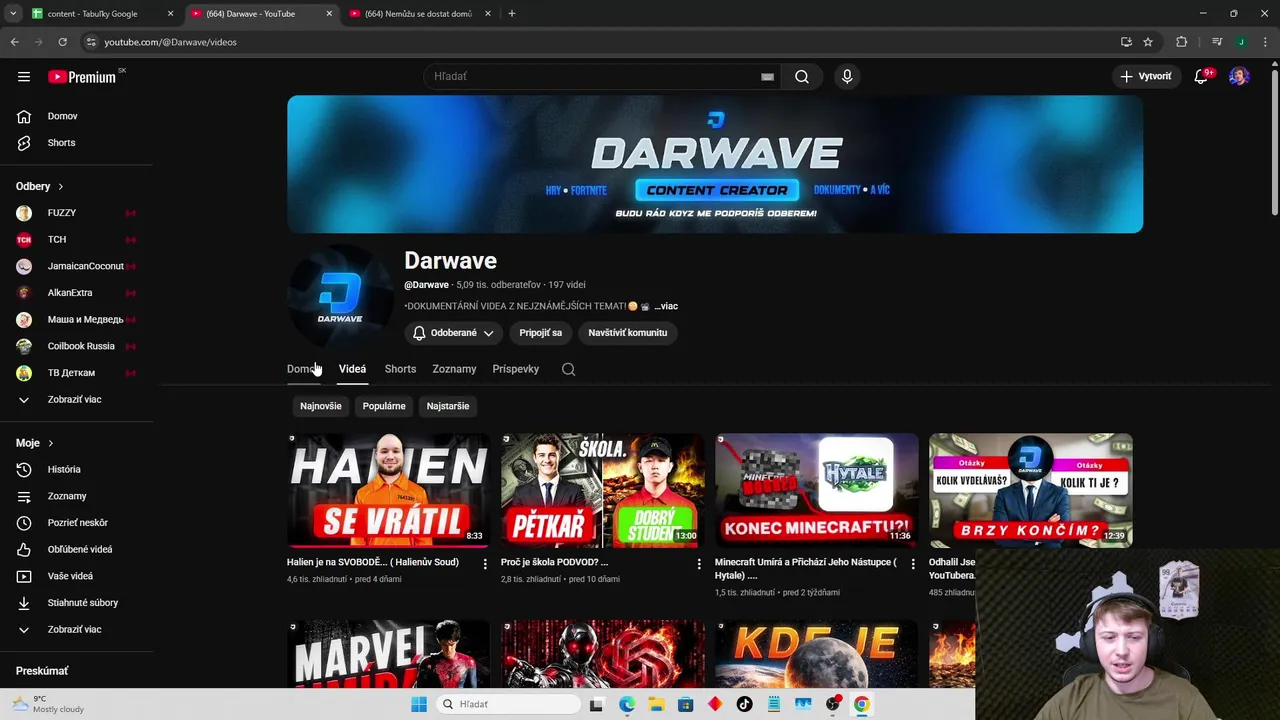This screenshot has height=720, width=1280.
Task: Open the on-screen keyboard icon in search box
Action: click(767, 77)
